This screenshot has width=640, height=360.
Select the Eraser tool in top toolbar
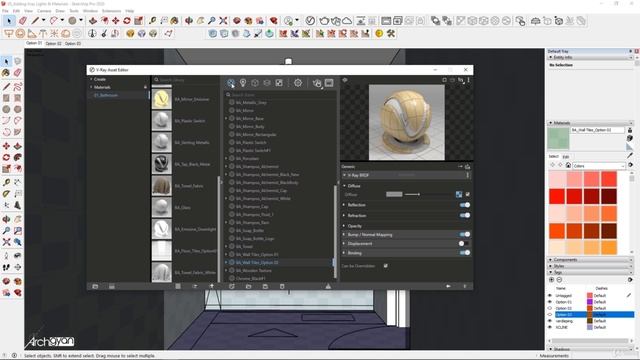point(23,20)
